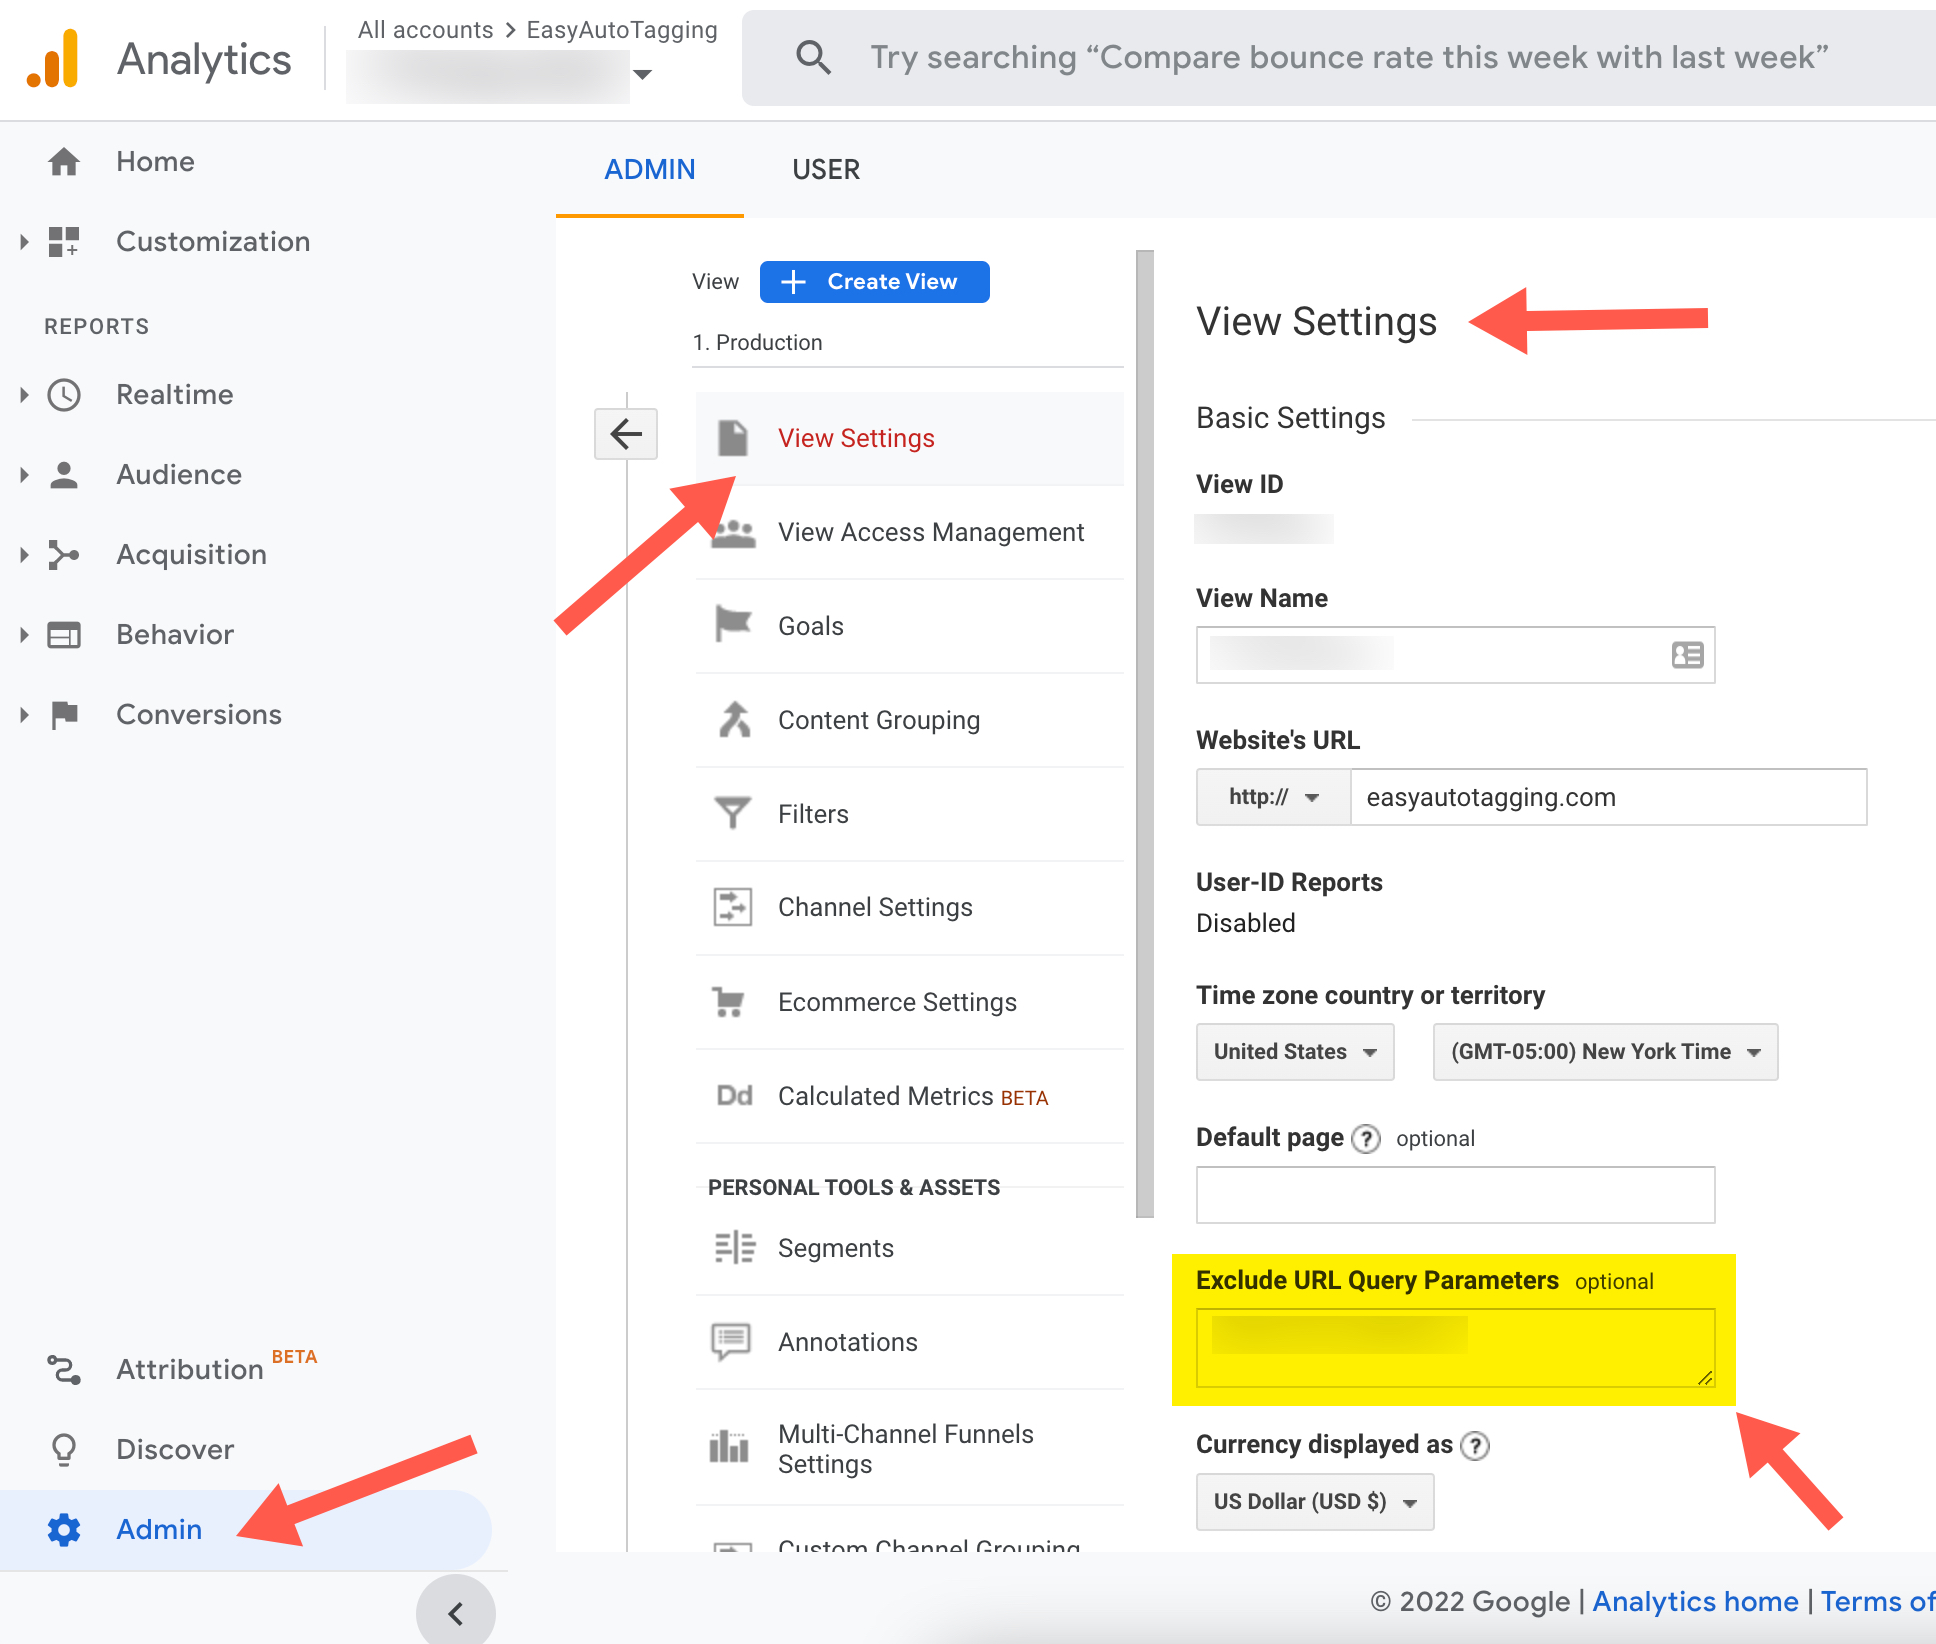Click the View Settings link
1936x1644 pixels.
[855, 437]
